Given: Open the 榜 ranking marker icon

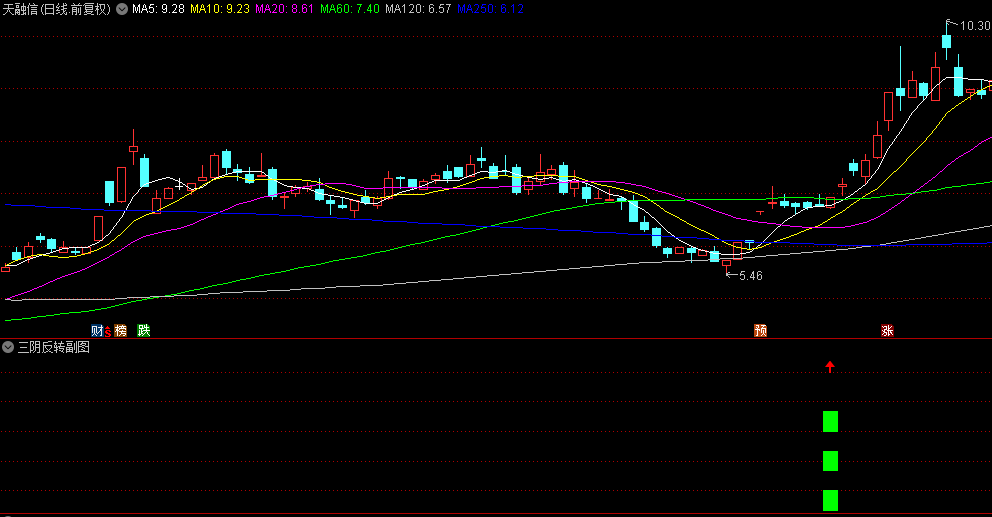Looking at the screenshot, I should (120, 330).
